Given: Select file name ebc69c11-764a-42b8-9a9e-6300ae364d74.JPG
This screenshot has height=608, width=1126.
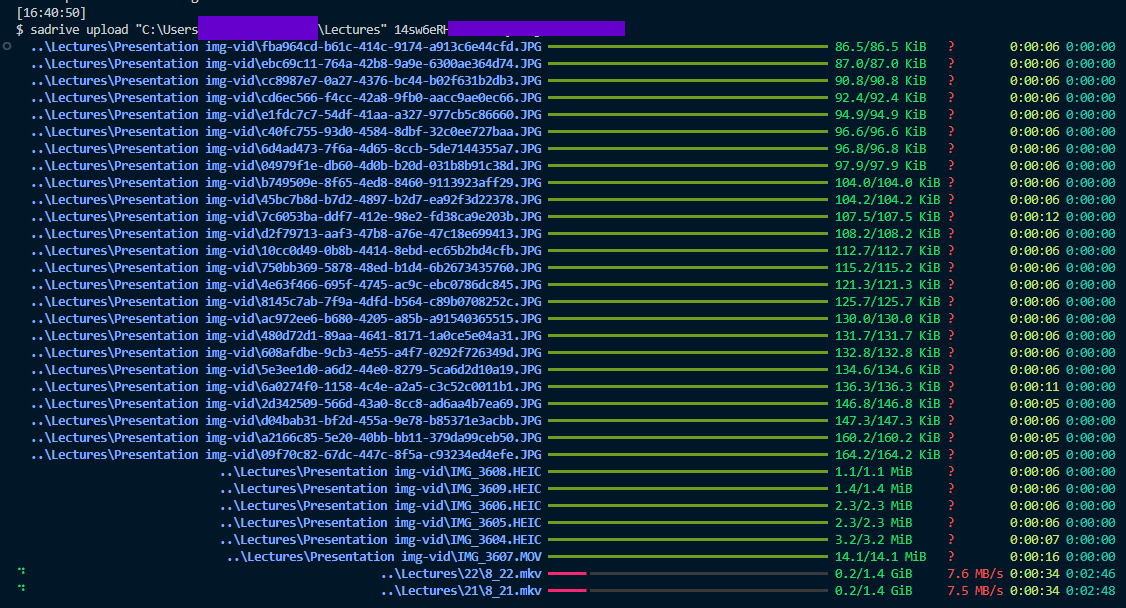Looking at the screenshot, I should pyautogui.click(x=401, y=64).
